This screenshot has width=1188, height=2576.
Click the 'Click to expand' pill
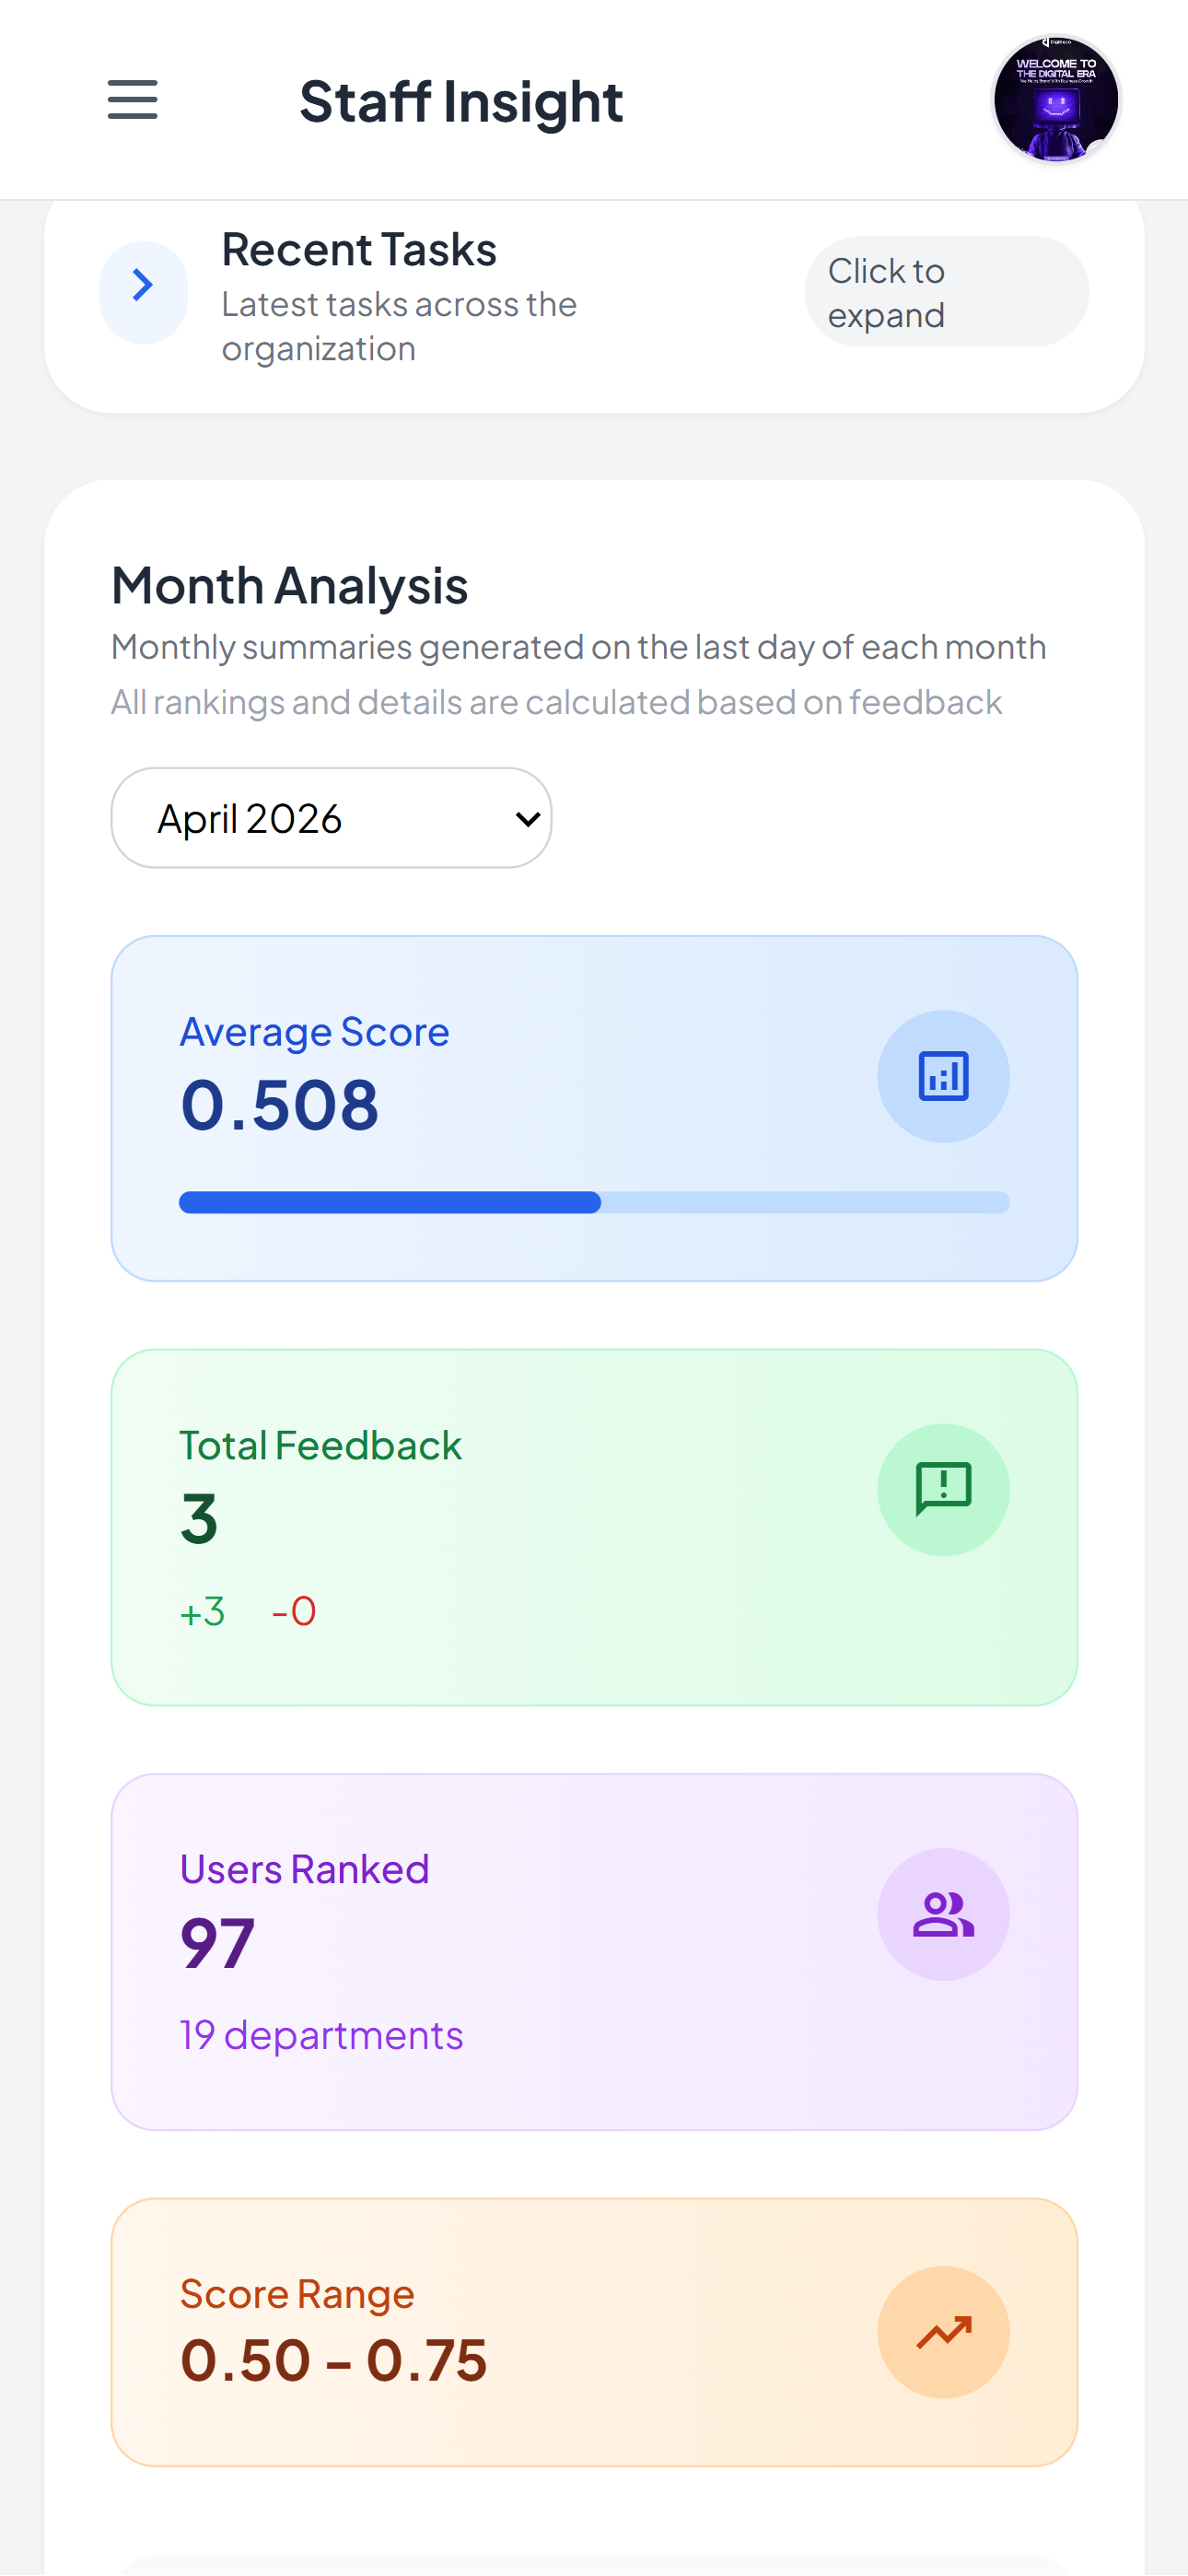(946, 292)
